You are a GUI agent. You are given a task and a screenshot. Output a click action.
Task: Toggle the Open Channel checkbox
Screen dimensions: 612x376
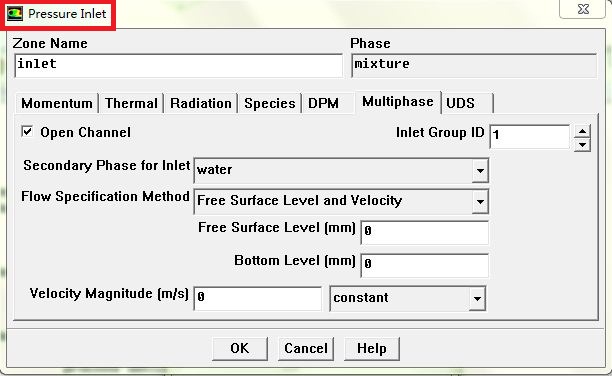click(27, 131)
